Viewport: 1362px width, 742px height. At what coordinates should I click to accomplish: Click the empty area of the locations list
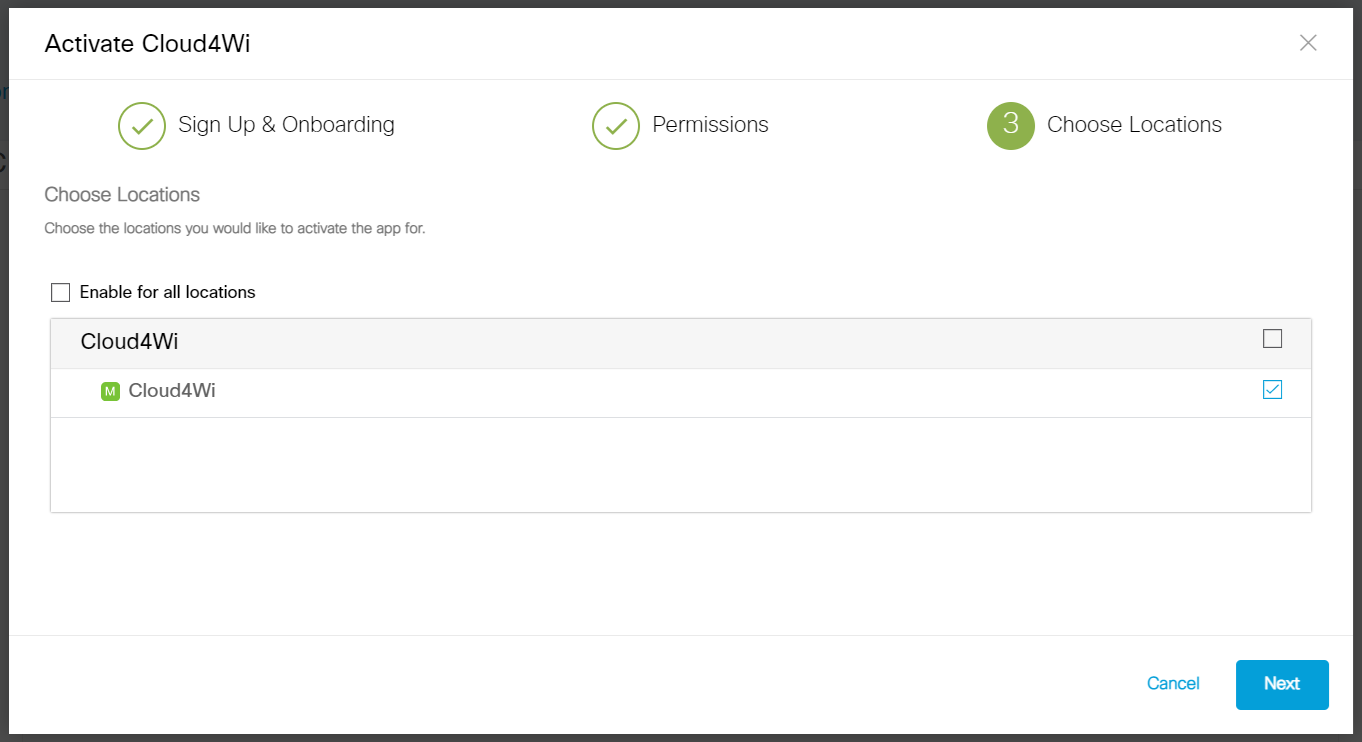click(681, 465)
